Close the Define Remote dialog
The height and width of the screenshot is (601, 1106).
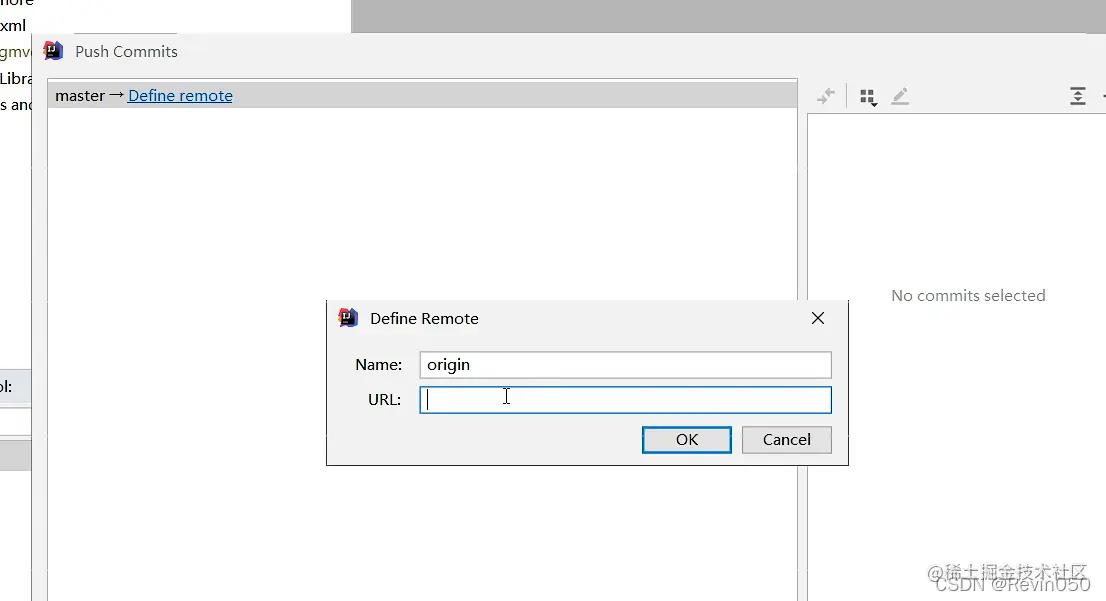click(818, 318)
